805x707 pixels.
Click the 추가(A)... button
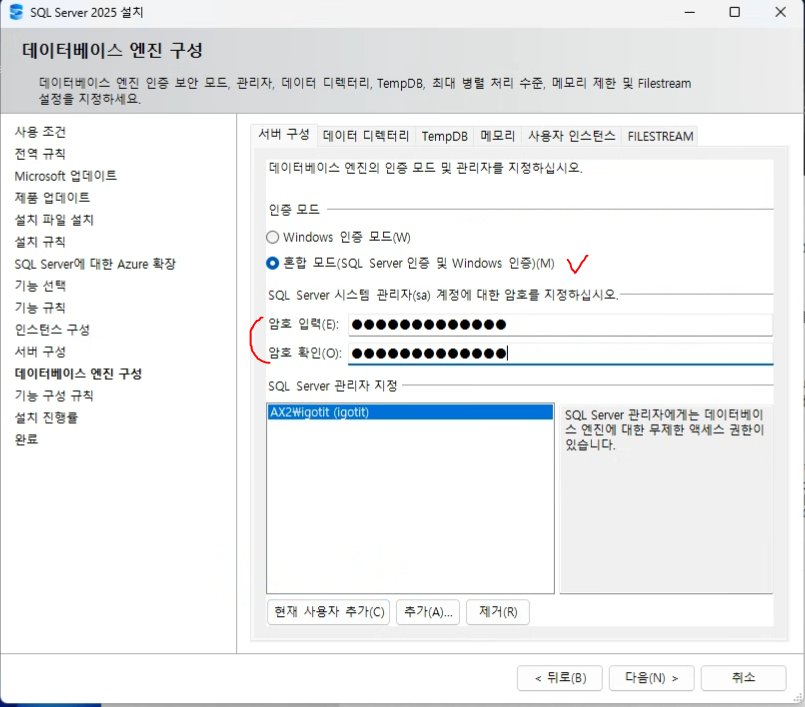tap(428, 612)
